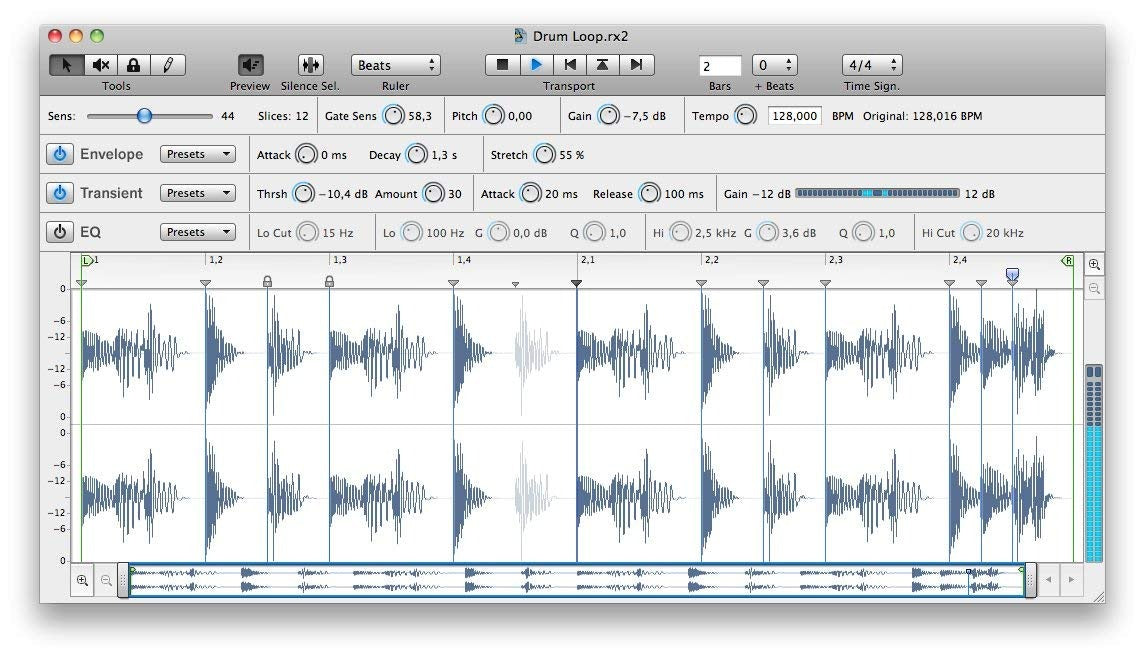This screenshot has width=1145, height=658.
Task: Toggle the Preview speaker button
Action: [x=250, y=65]
